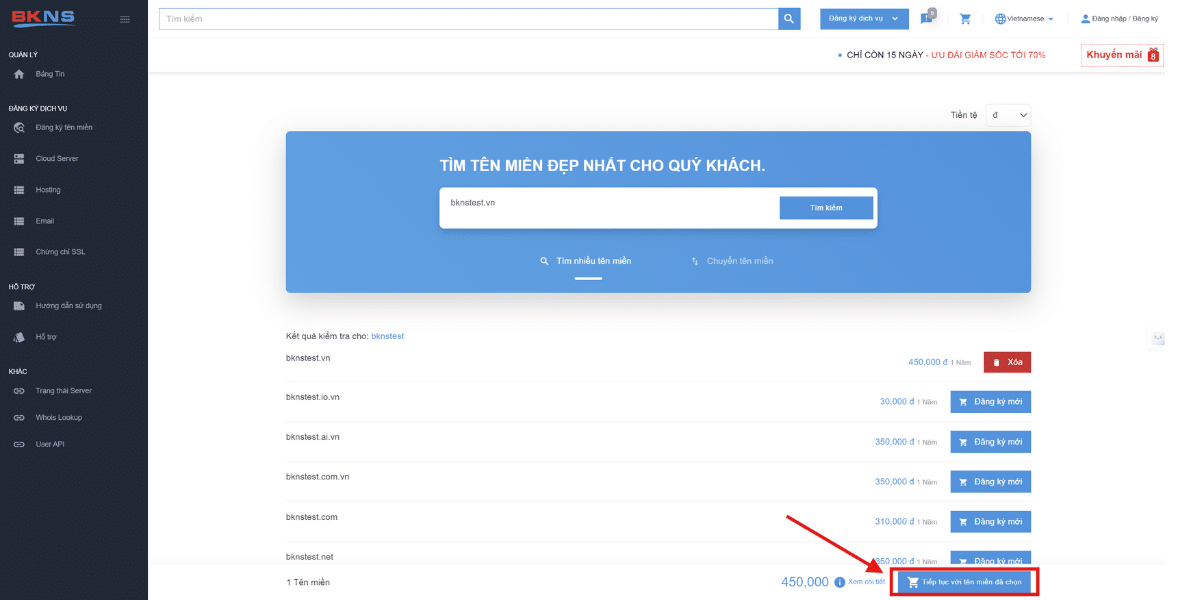Toggle the sidebar hamburger menu icon
The image size is (1200, 600).
pyautogui.click(x=125, y=19)
